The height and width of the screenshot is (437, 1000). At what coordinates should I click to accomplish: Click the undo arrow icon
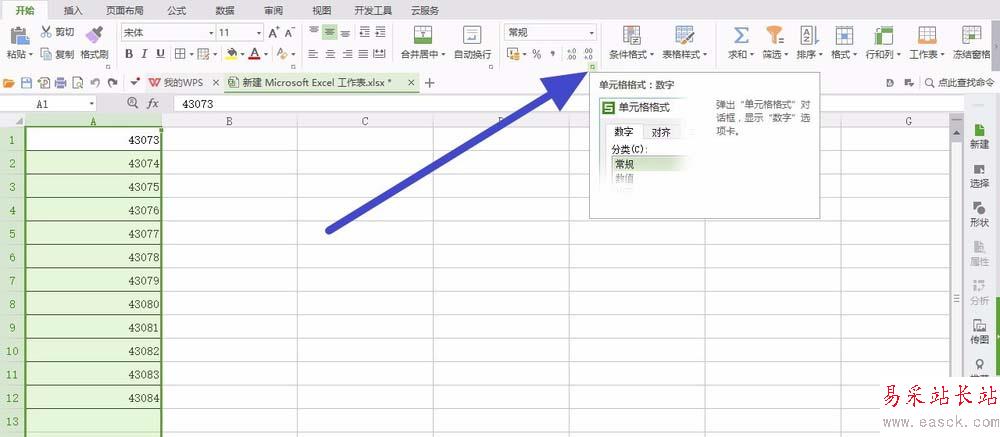point(95,82)
